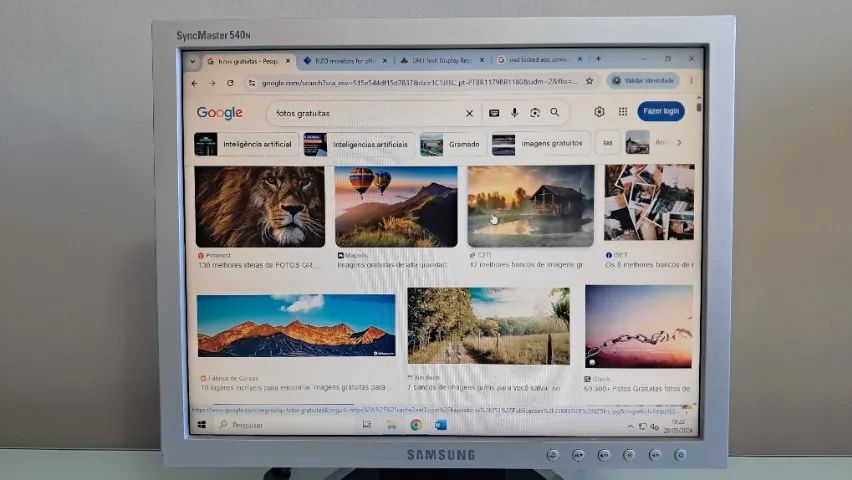
Task: Open the orange mountain range thumbnail
Action: 296,326
